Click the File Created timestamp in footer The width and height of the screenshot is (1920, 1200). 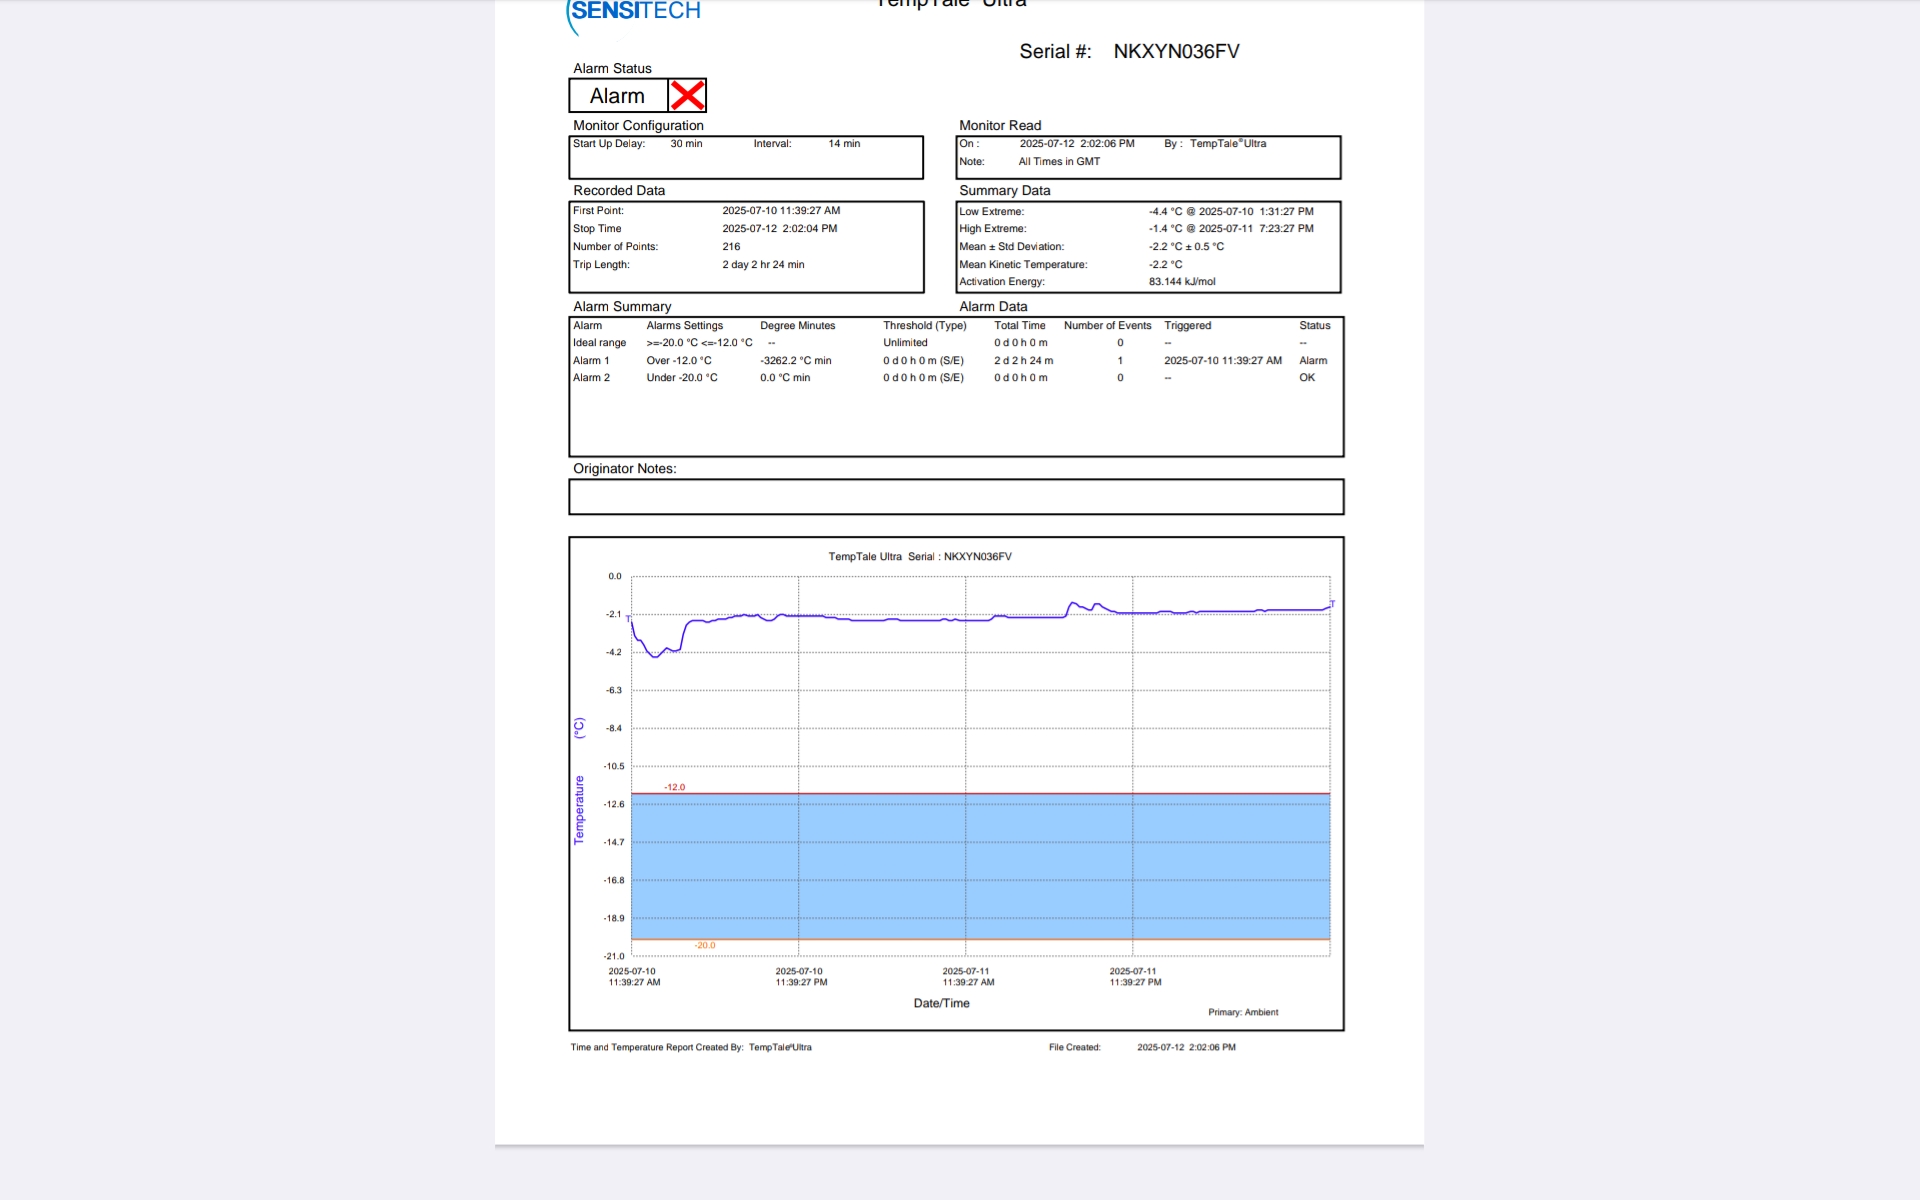pyautogui.click(x=1185, y=1048)
